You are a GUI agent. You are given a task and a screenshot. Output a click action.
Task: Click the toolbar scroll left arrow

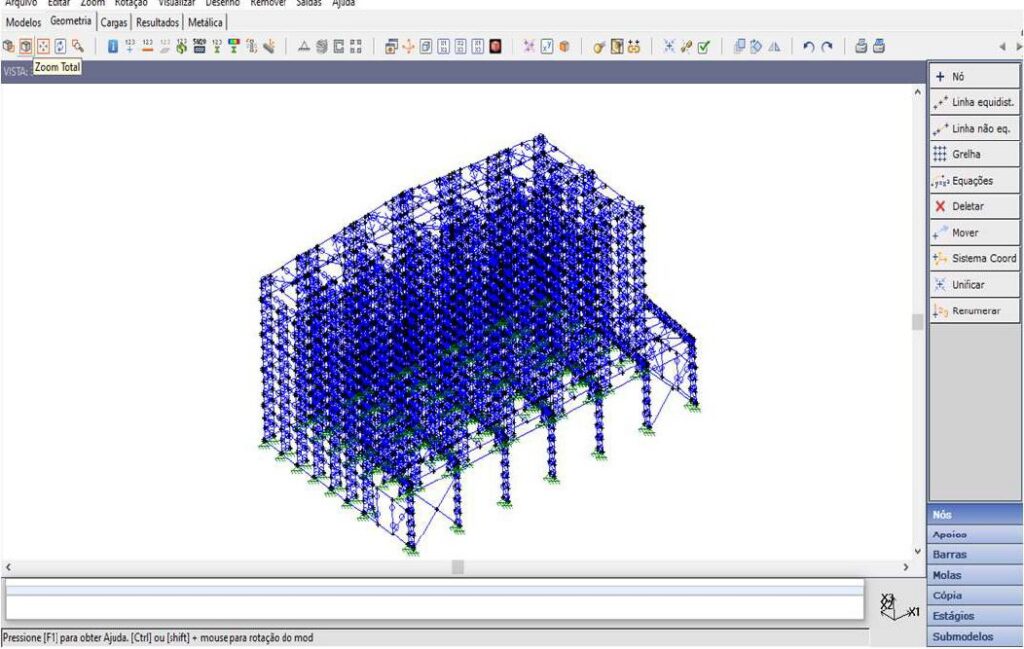click(1003, 47)
